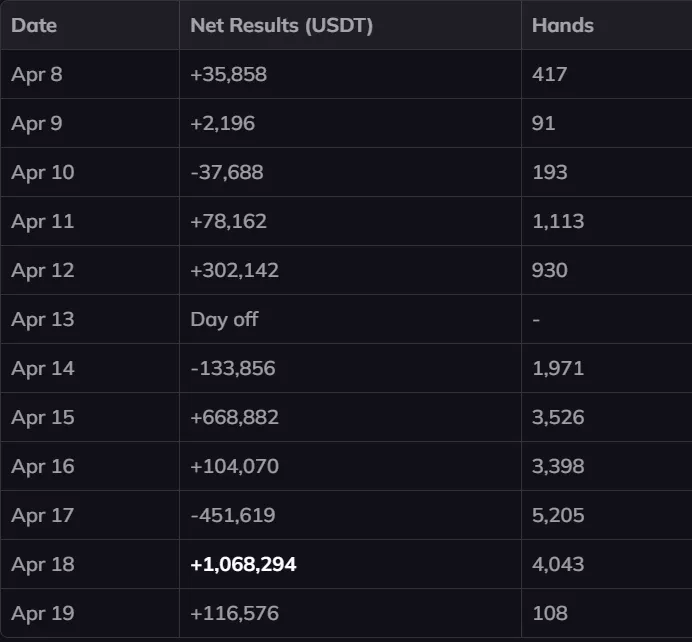Screen dimensions: 692x642
Task: Select the Apr 9 hands count 91
Action: click(x=544, y=123)
